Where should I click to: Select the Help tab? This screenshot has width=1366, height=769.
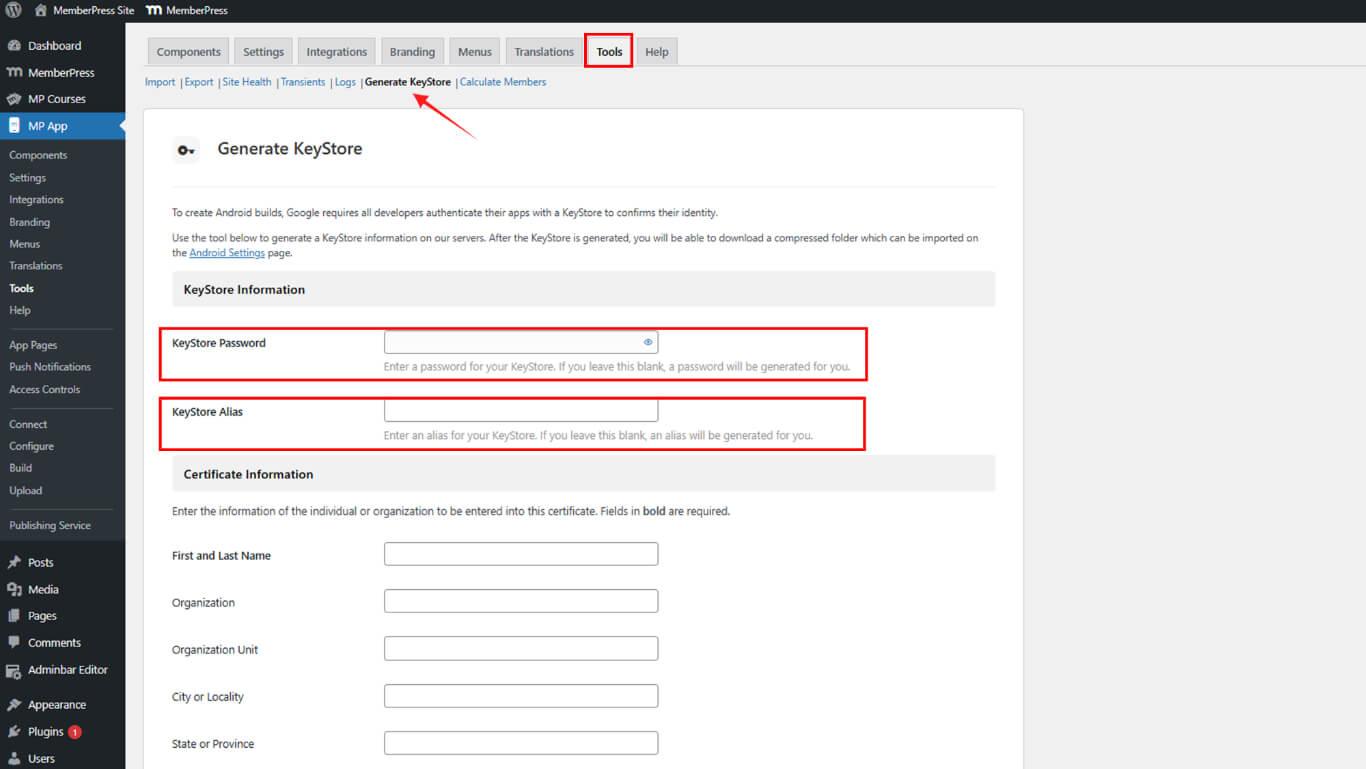pos(656,52)
